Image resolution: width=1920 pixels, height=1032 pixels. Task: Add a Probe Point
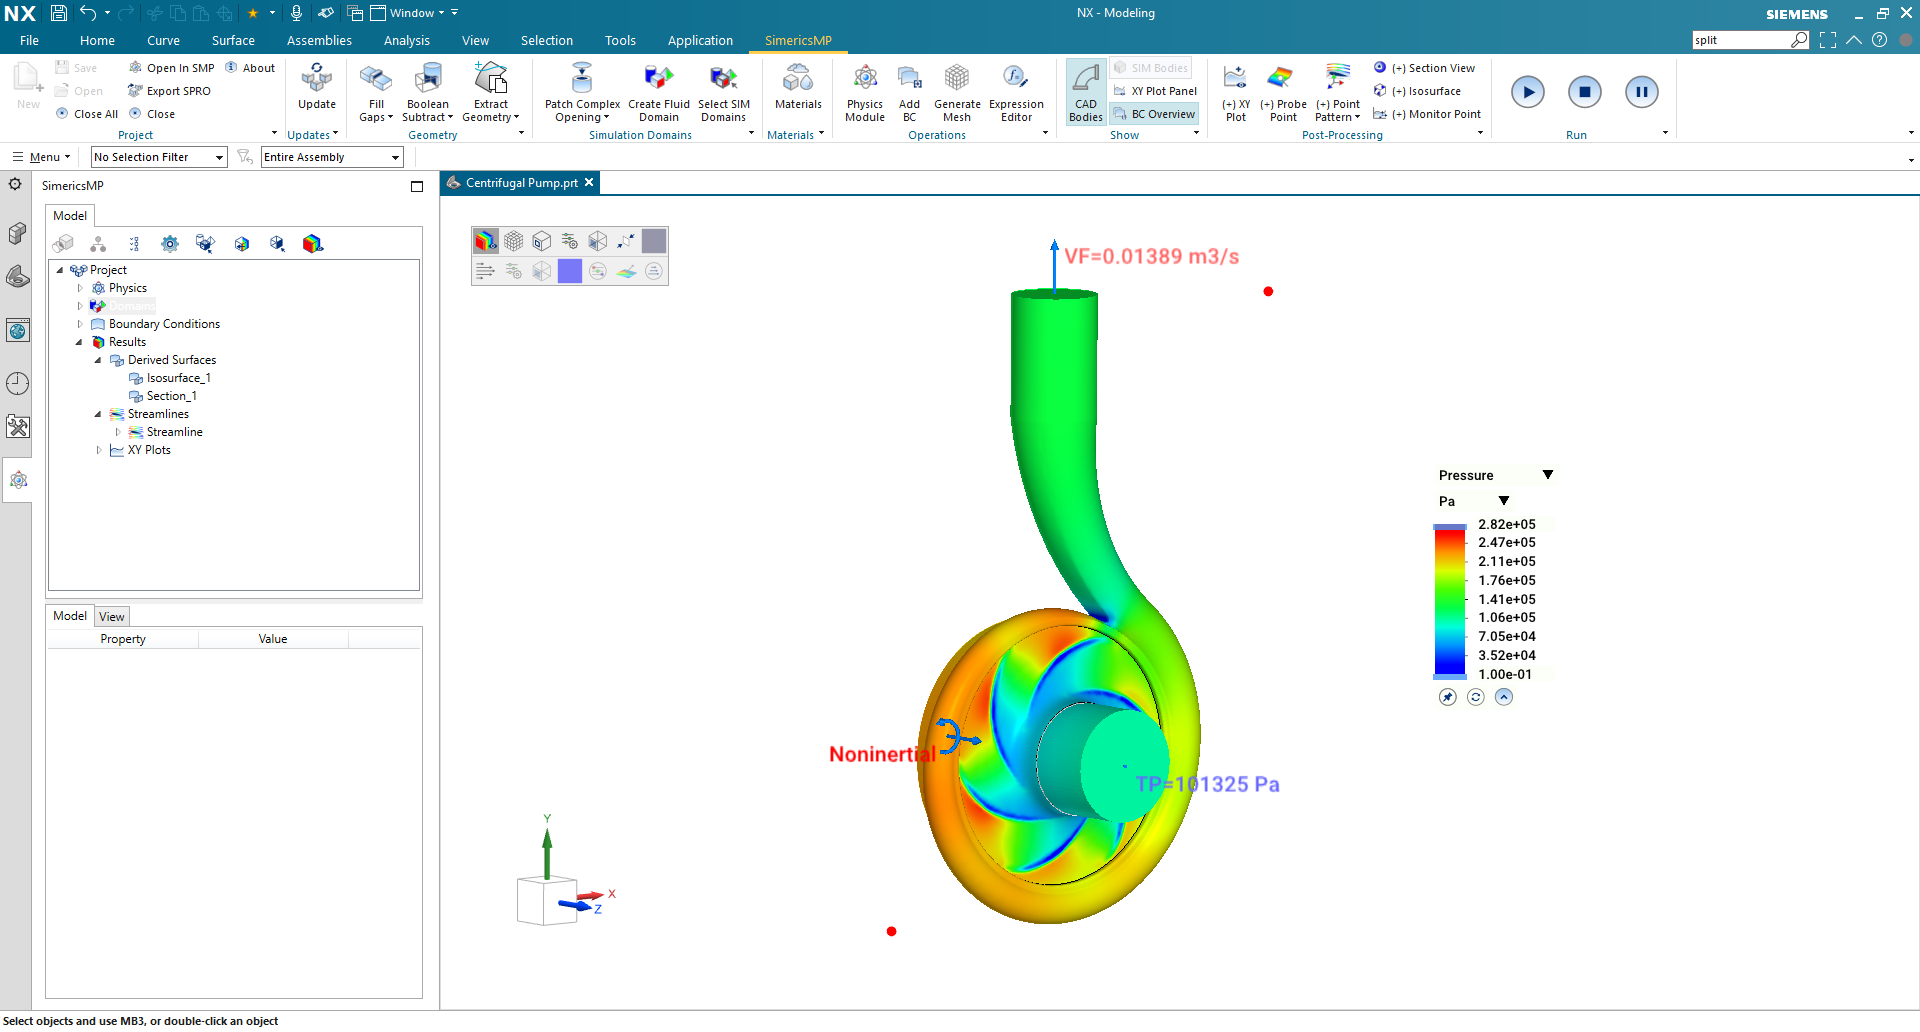[x=1283, y=90]
